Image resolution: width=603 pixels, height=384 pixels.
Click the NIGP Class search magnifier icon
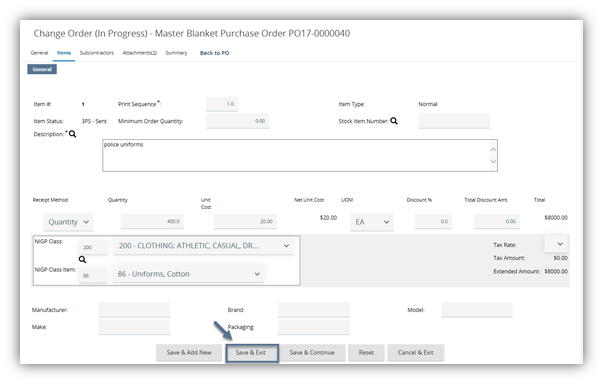(82, 259)
